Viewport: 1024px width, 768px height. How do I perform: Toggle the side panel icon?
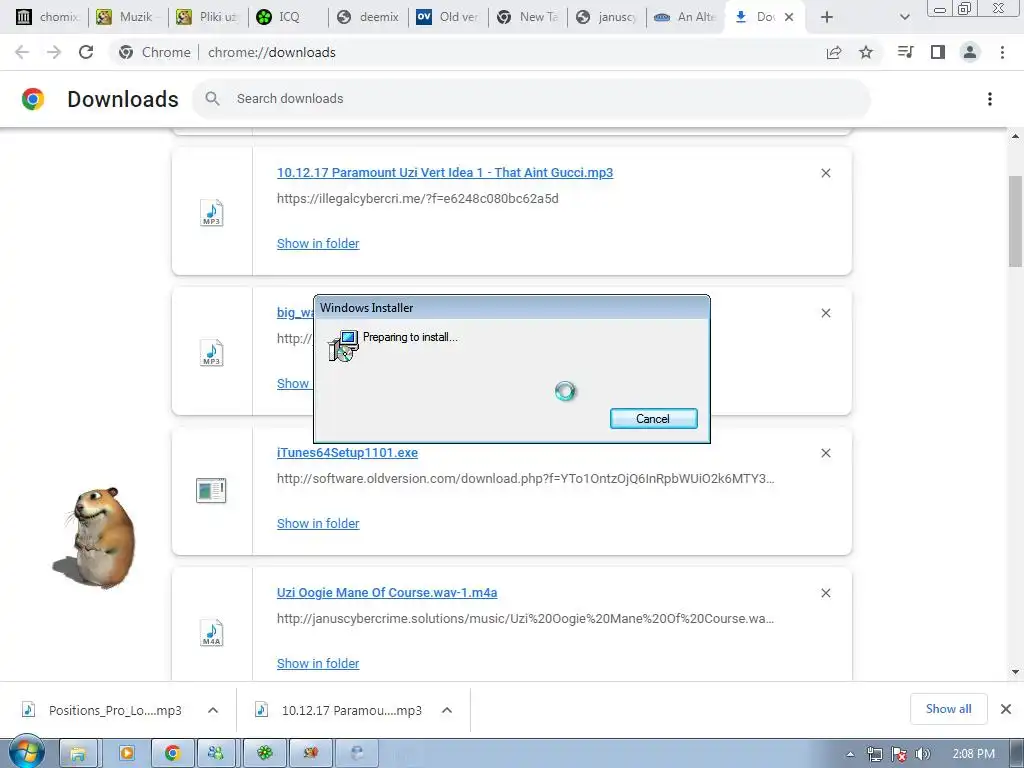click(x=938, y=52)
